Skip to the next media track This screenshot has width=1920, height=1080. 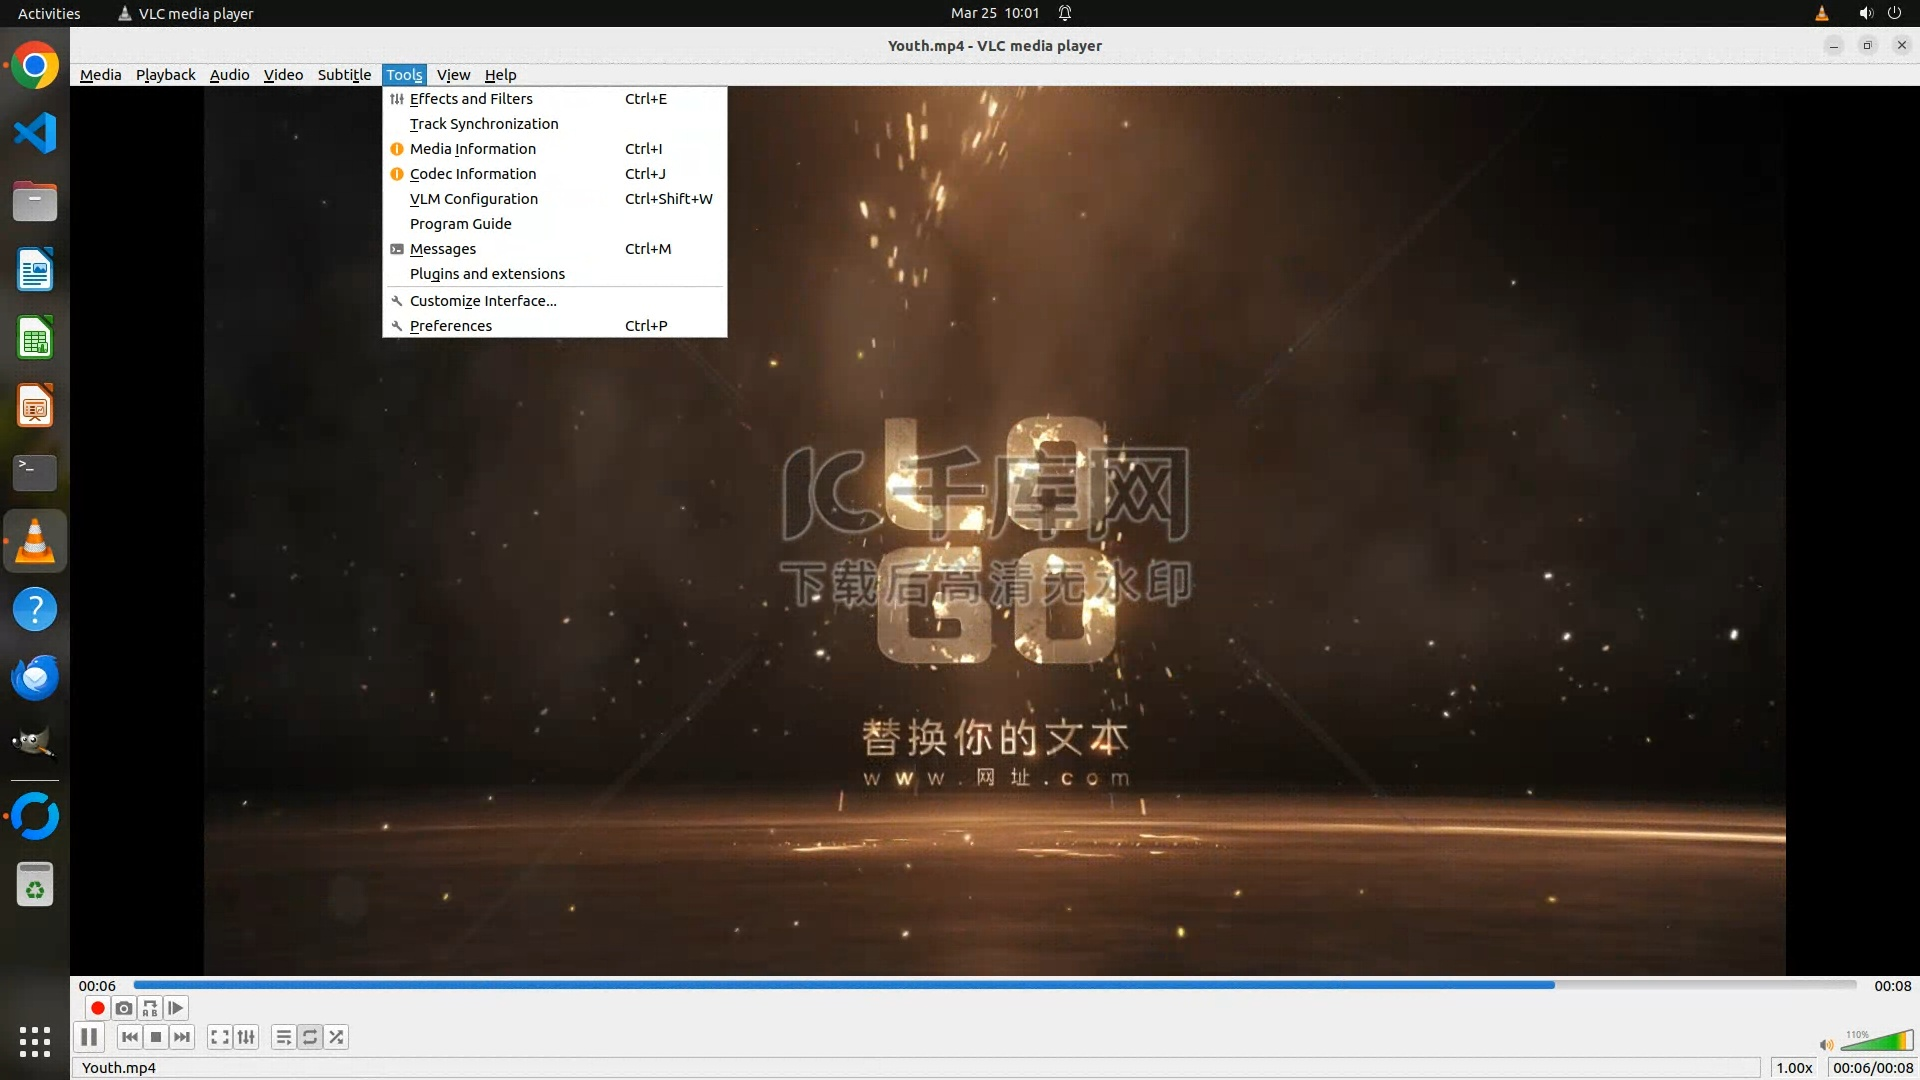point(182,1037)
